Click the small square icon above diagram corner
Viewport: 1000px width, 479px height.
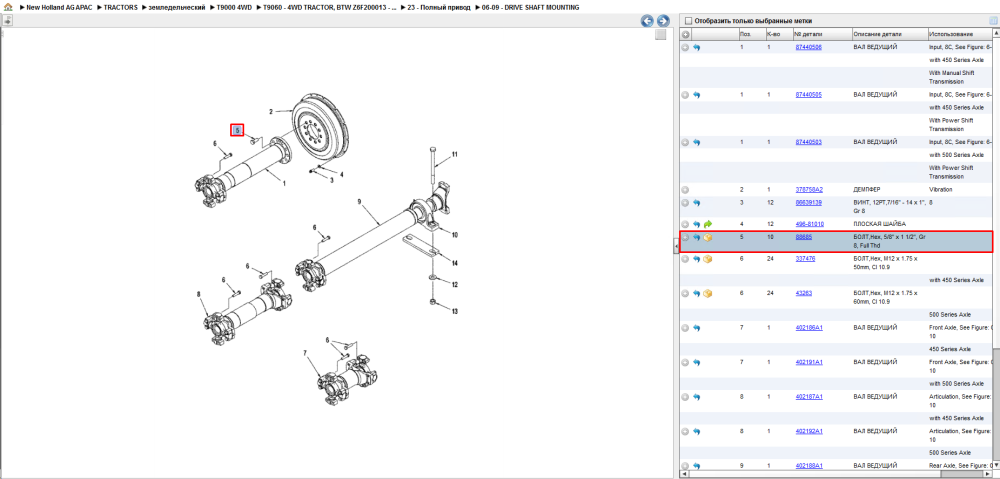661,34
